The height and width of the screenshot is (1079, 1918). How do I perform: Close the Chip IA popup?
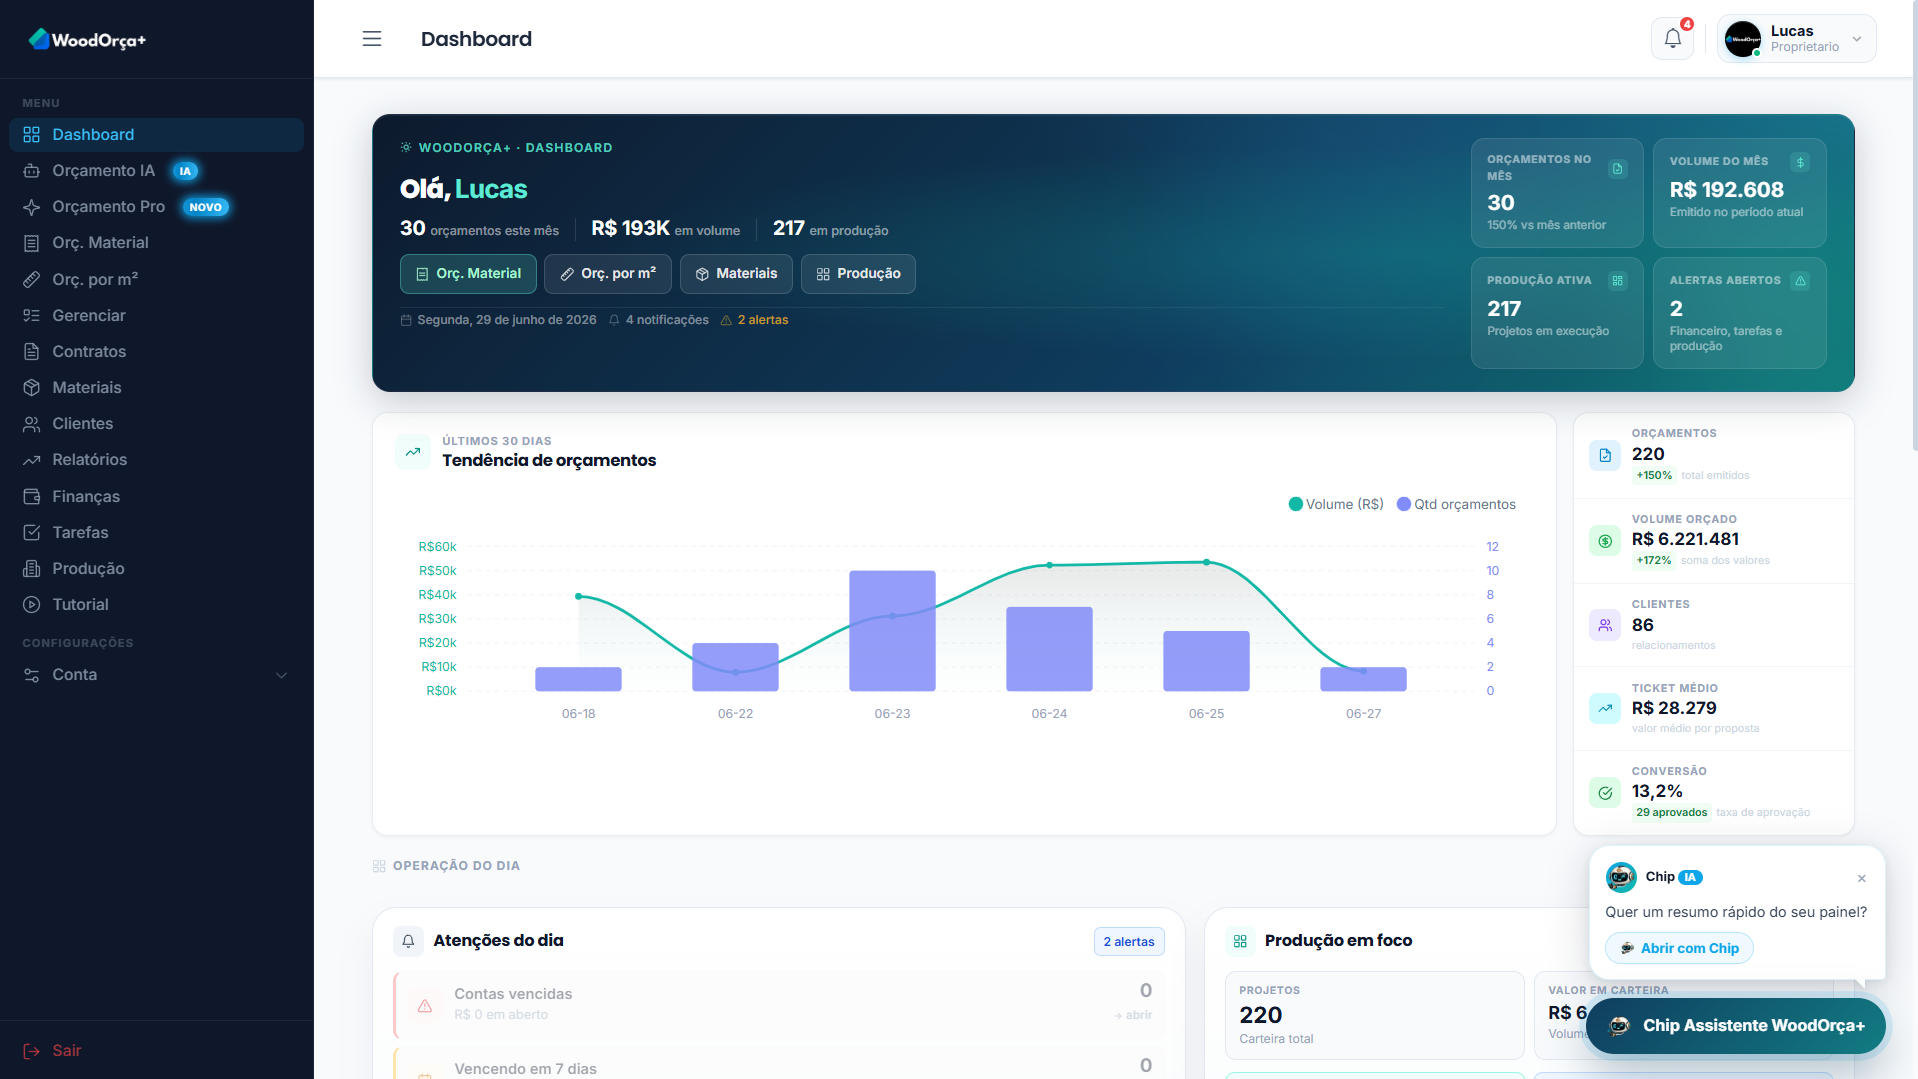[1862, 879]
